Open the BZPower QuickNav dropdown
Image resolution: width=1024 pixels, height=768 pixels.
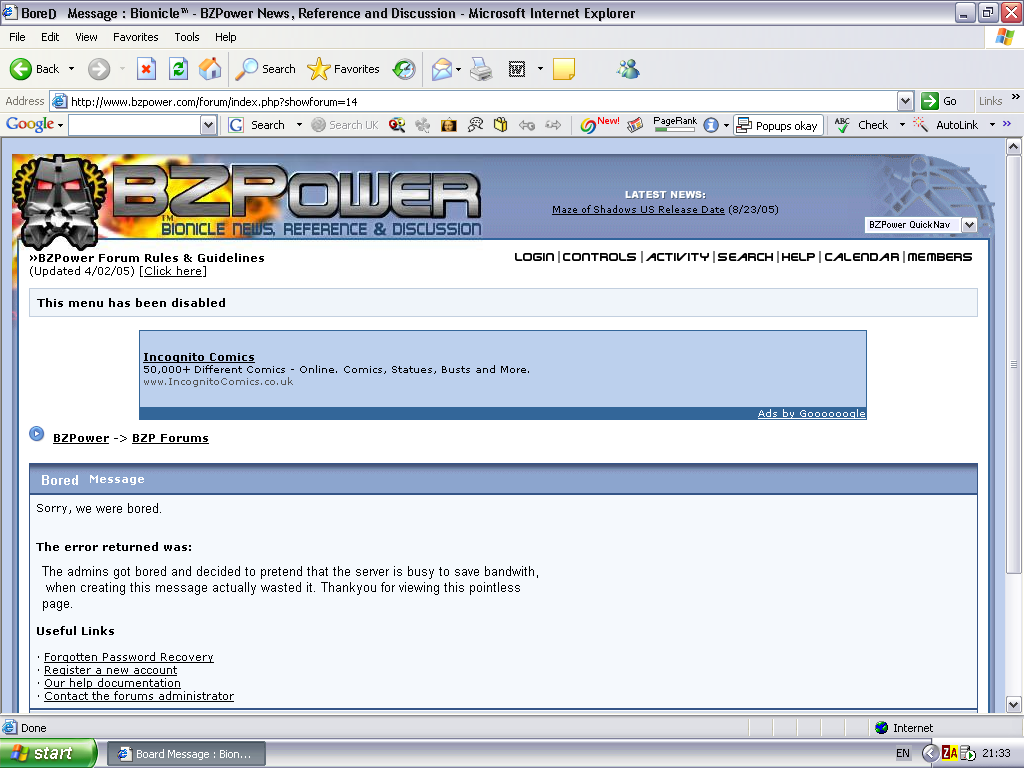[969, 225]
